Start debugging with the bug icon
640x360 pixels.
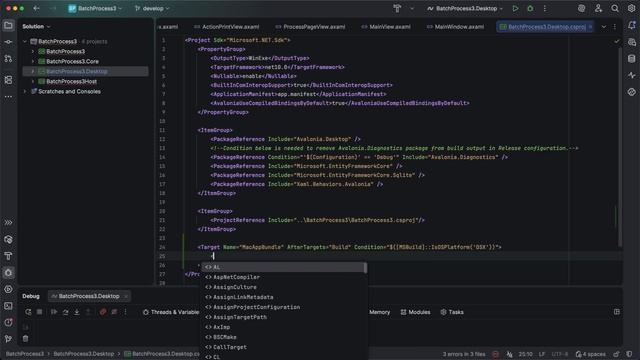click(530, 8)
